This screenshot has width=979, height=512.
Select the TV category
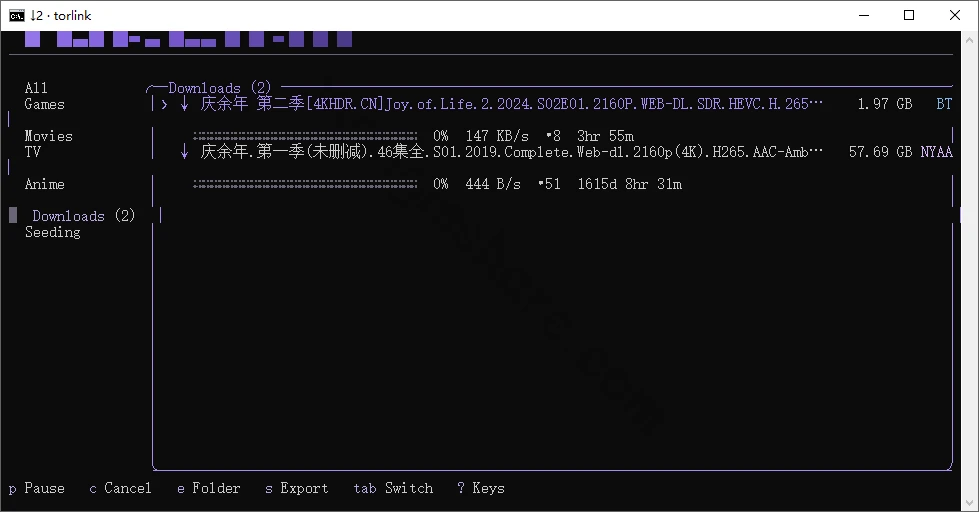click(x=32, y=152)
